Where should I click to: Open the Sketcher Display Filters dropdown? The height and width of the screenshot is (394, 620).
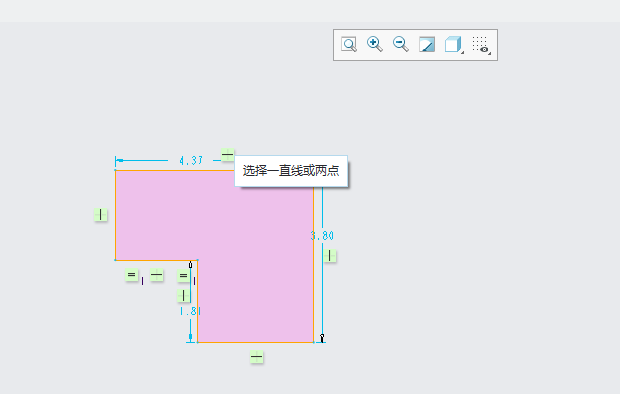481,45
